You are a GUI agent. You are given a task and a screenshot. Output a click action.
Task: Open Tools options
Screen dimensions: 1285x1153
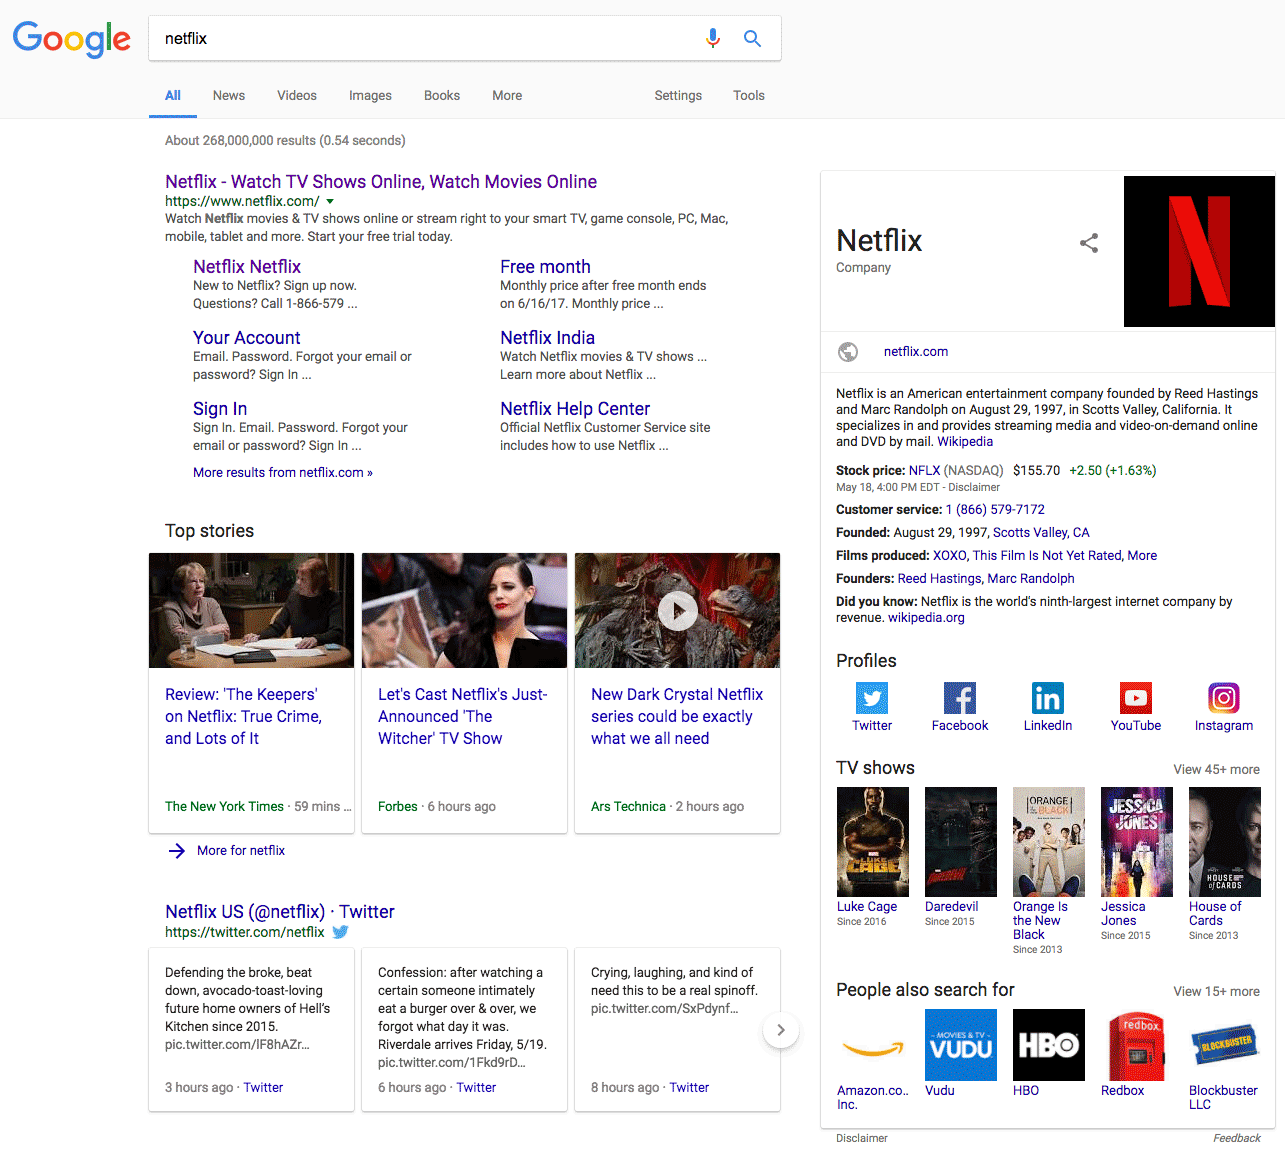point(748,96)
